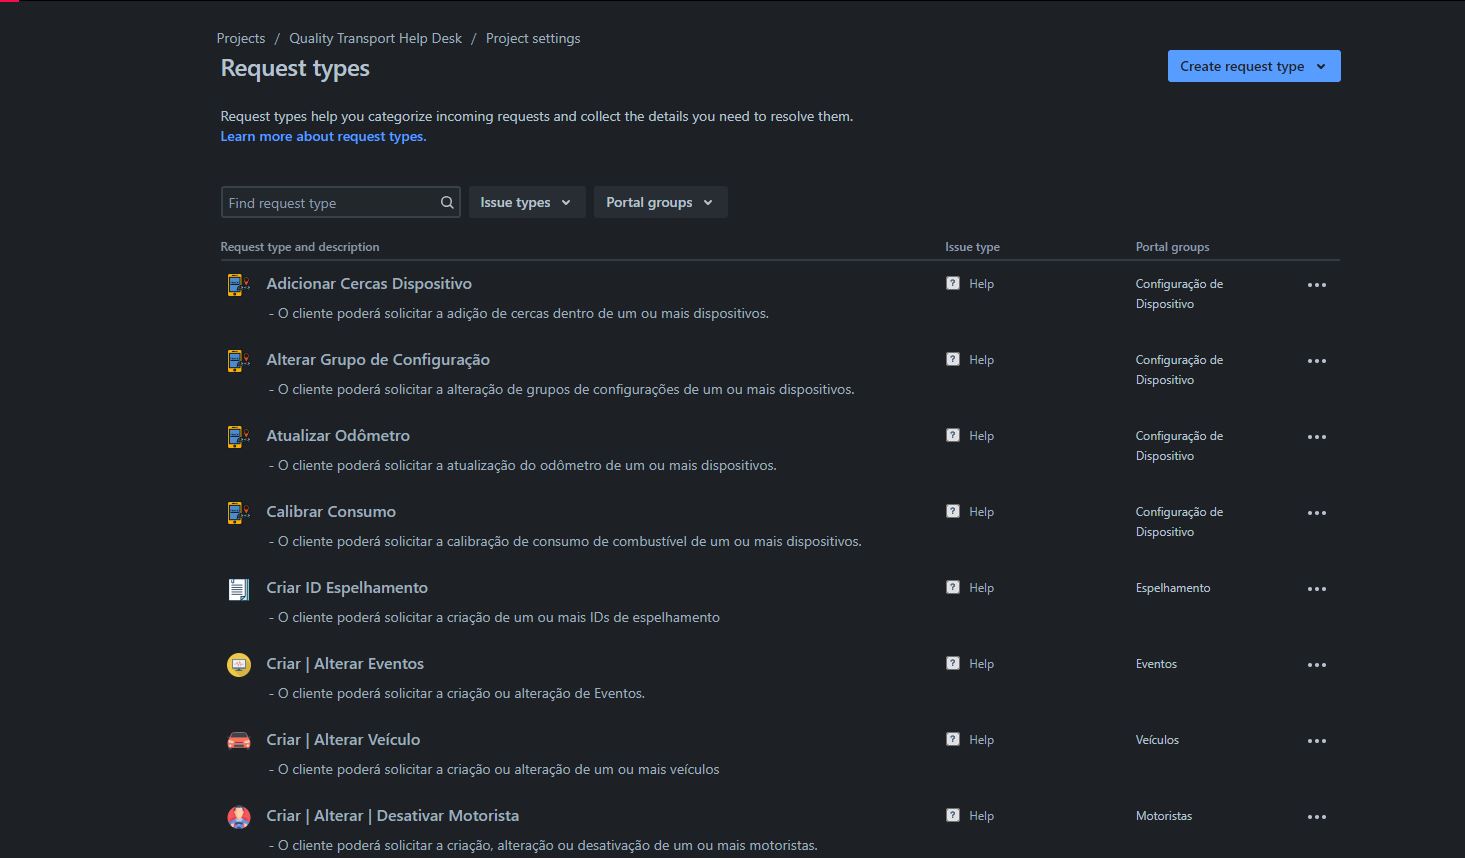This screenshot has height=858, width=1465.
Task: Open more actions for Calibrar Consumo row
Action: pyautogui.click(x=1317, y=513)
